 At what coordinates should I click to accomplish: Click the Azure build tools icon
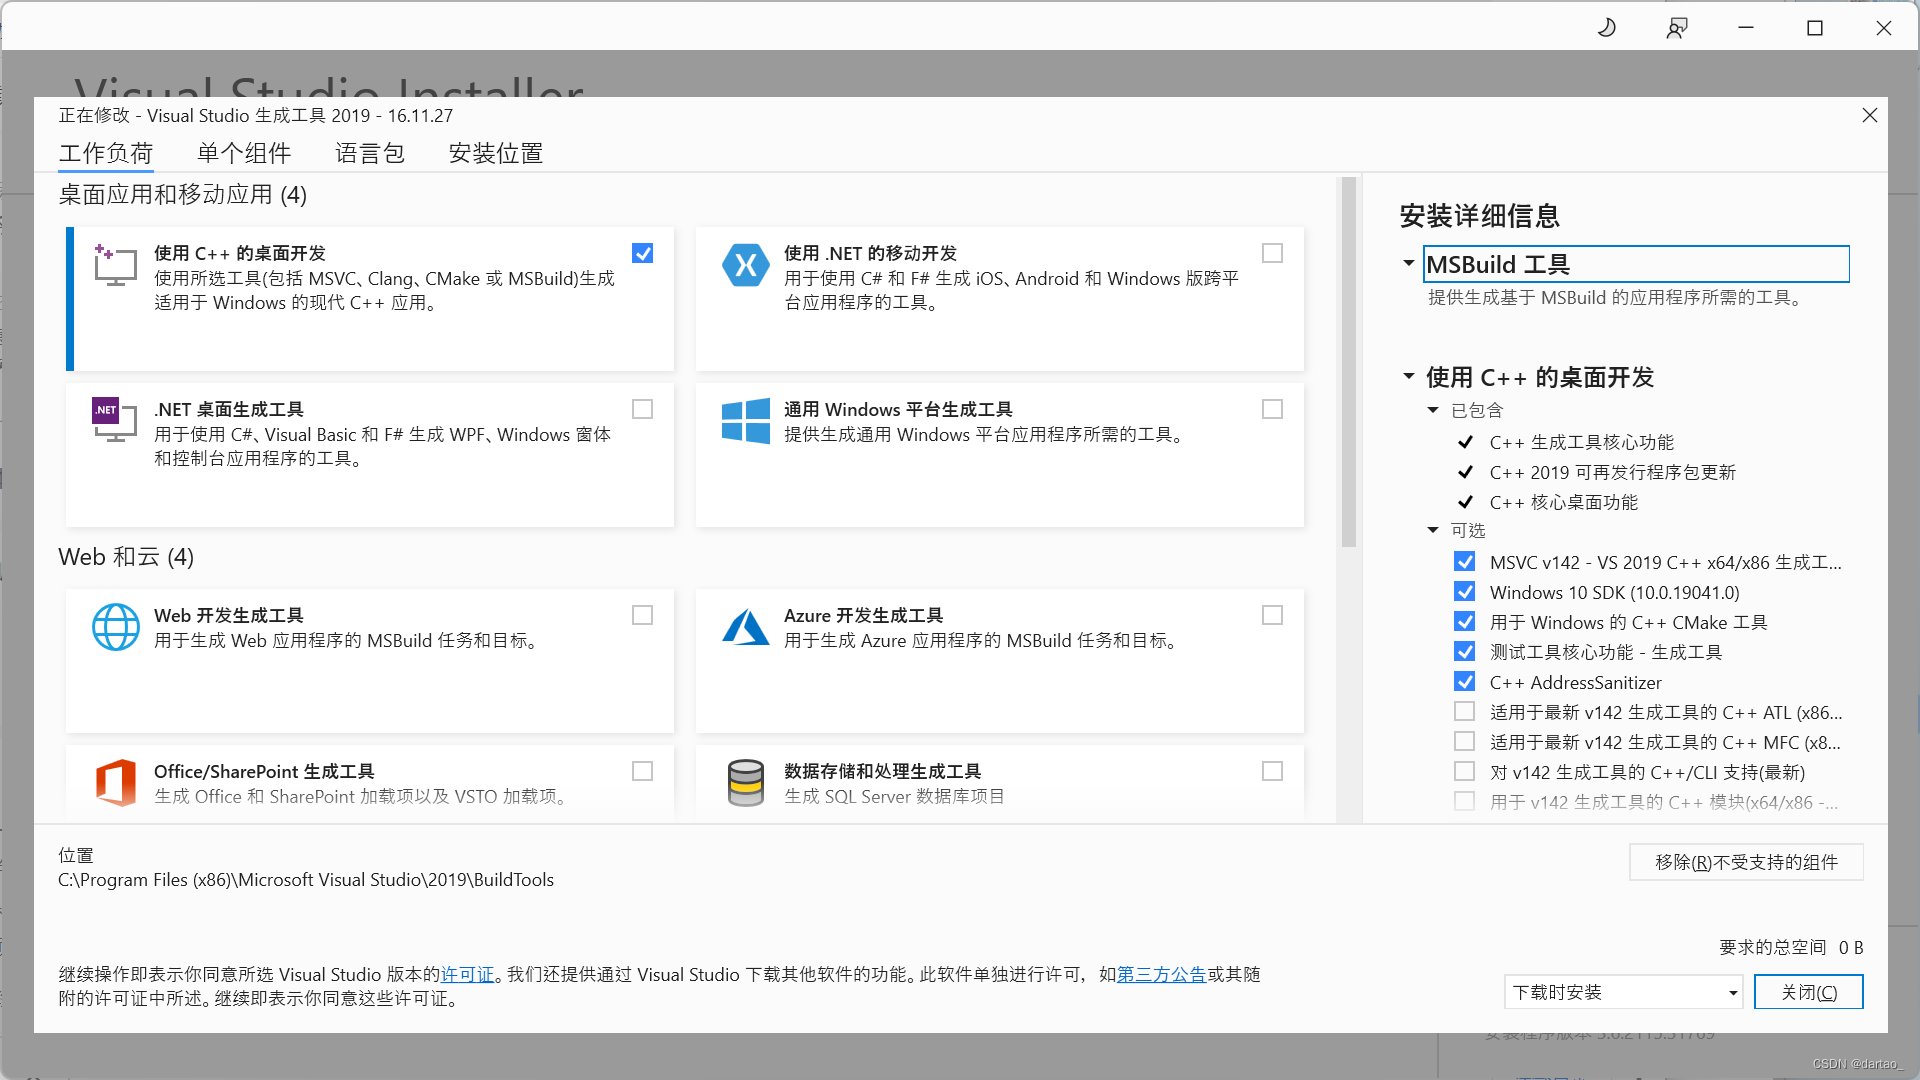(745, 627)
